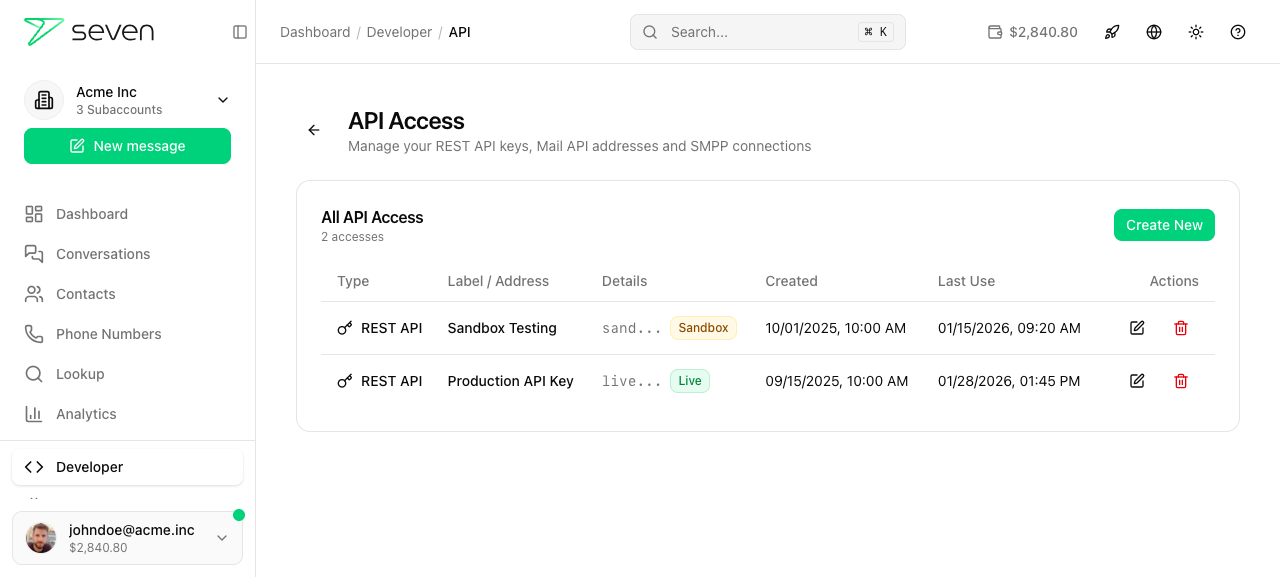
Task: Click the Details column header
Action: pos(624,281)
